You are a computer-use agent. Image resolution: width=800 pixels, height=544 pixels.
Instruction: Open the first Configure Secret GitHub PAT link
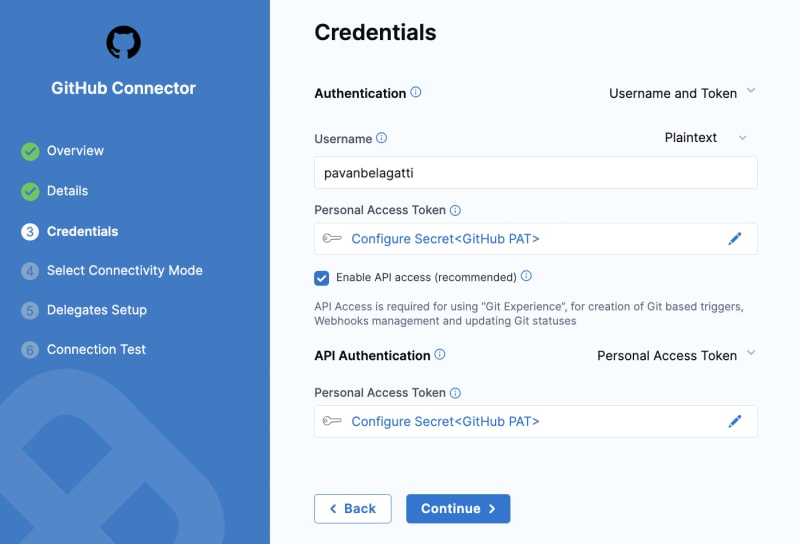[x=445, y=239]
